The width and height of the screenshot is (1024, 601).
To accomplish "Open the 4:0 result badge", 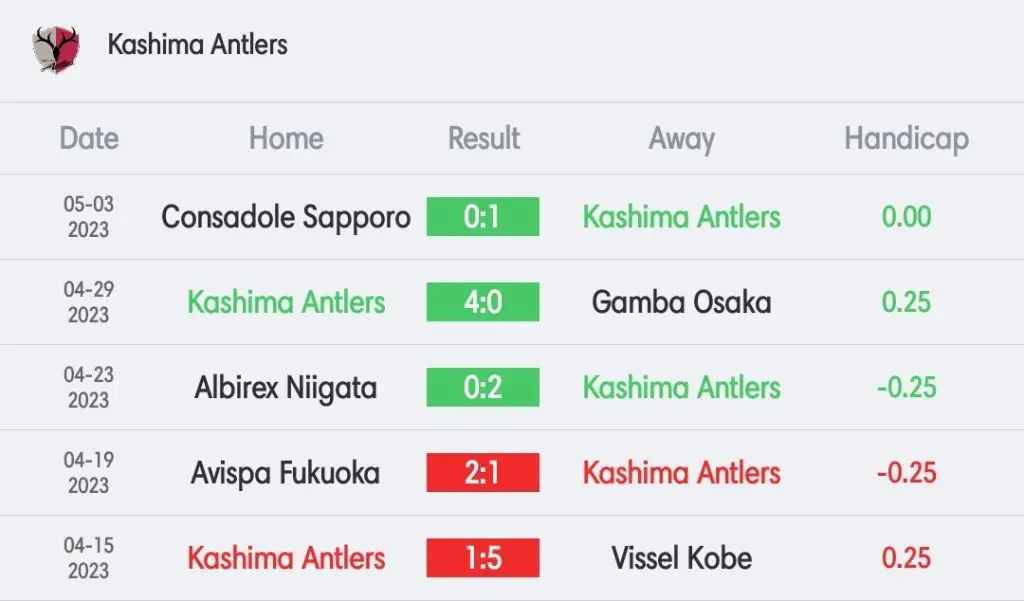I will 483,302.
